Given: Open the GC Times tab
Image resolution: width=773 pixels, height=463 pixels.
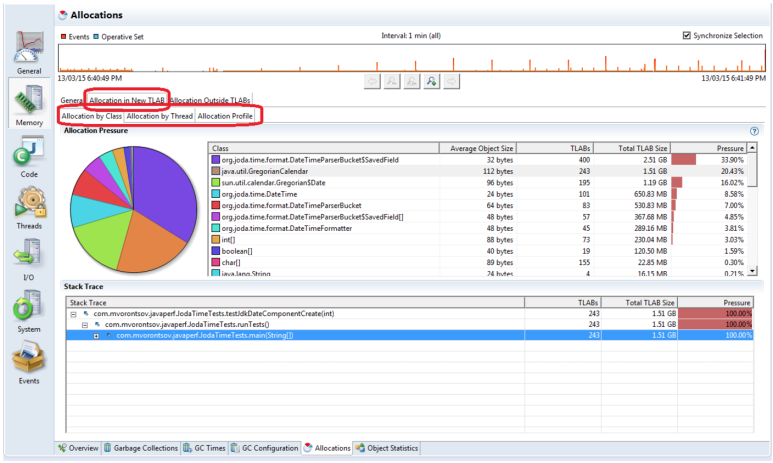Looking at the screenshot, I should click(x=205, y=448).
